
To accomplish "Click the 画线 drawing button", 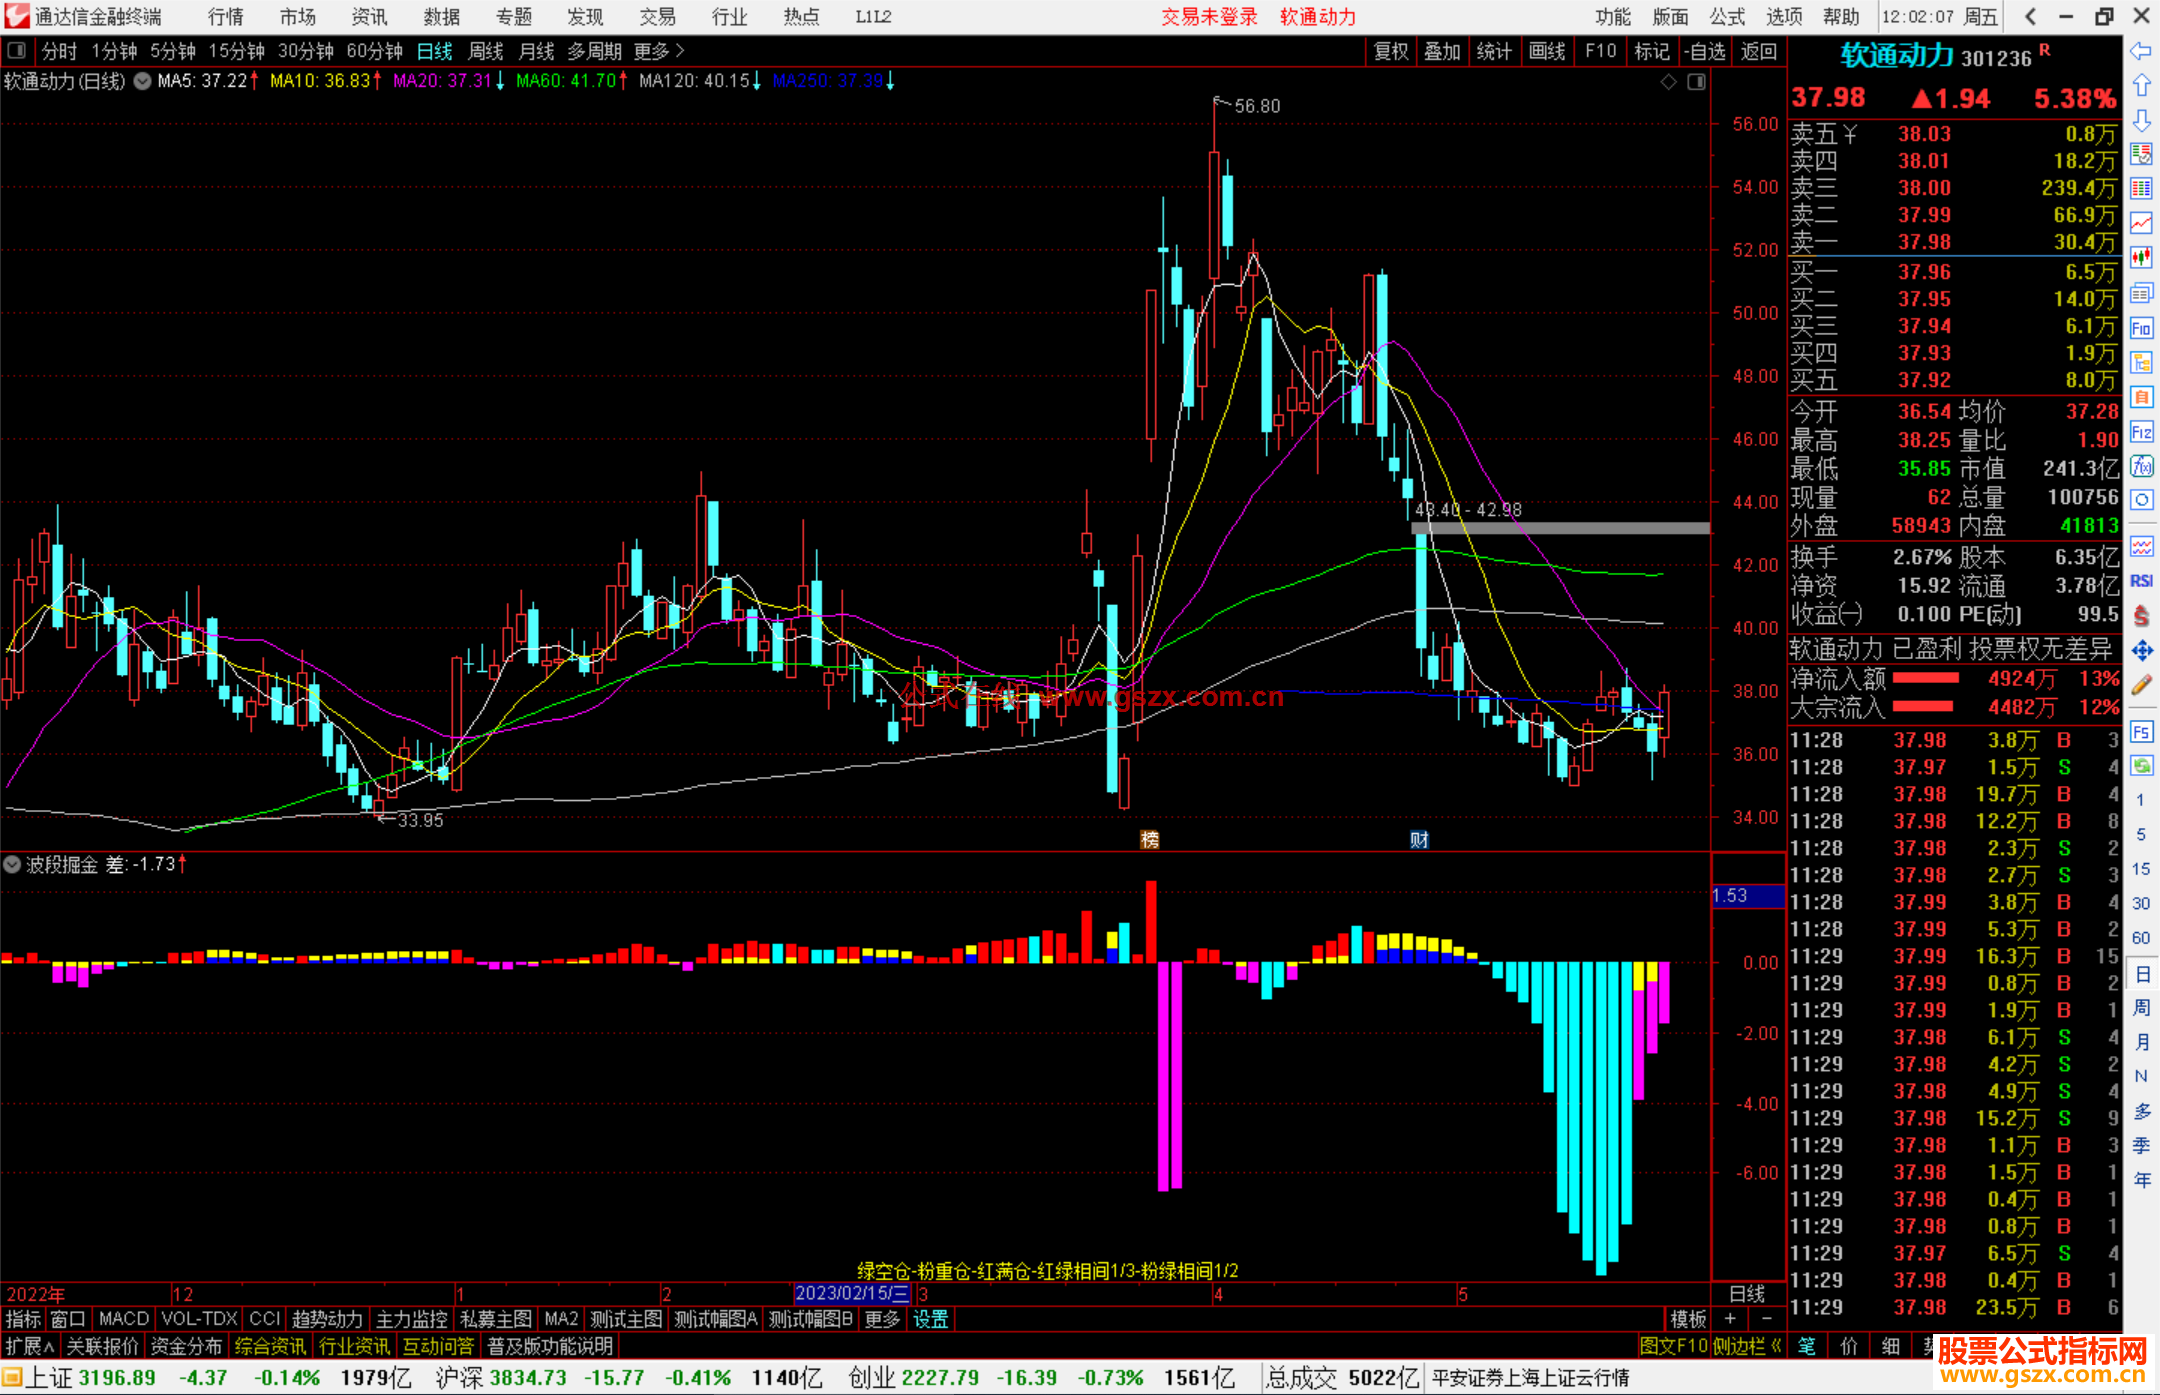I will click(x=1546, y=51).
